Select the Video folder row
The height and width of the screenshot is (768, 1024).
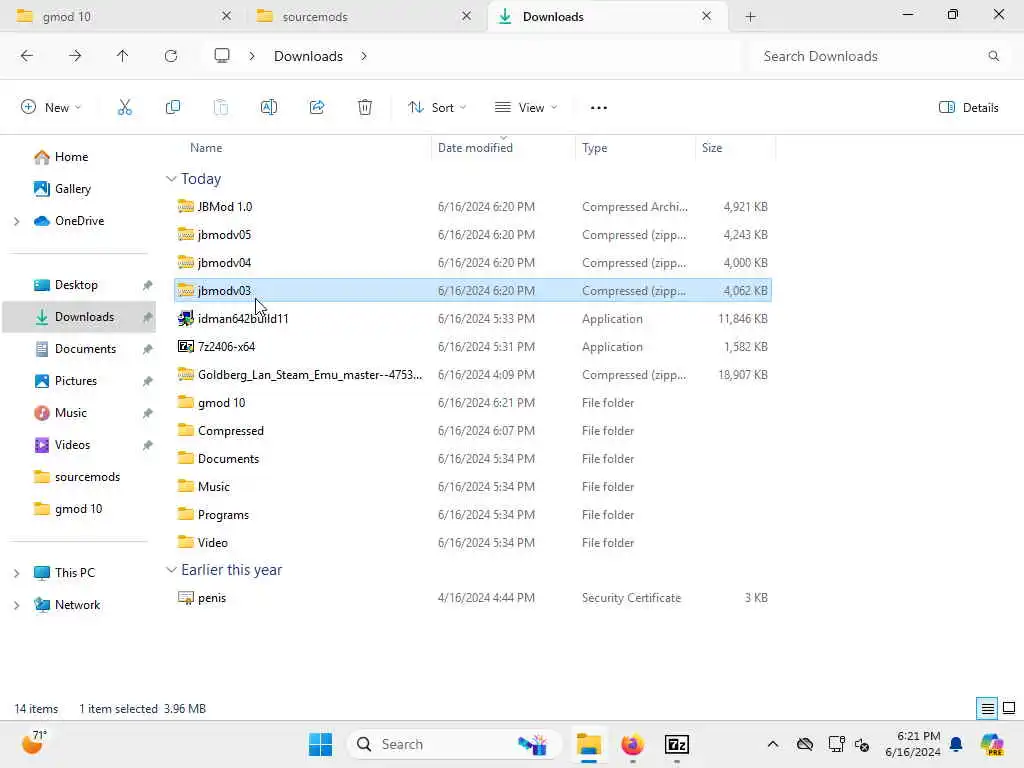[473, 543]
